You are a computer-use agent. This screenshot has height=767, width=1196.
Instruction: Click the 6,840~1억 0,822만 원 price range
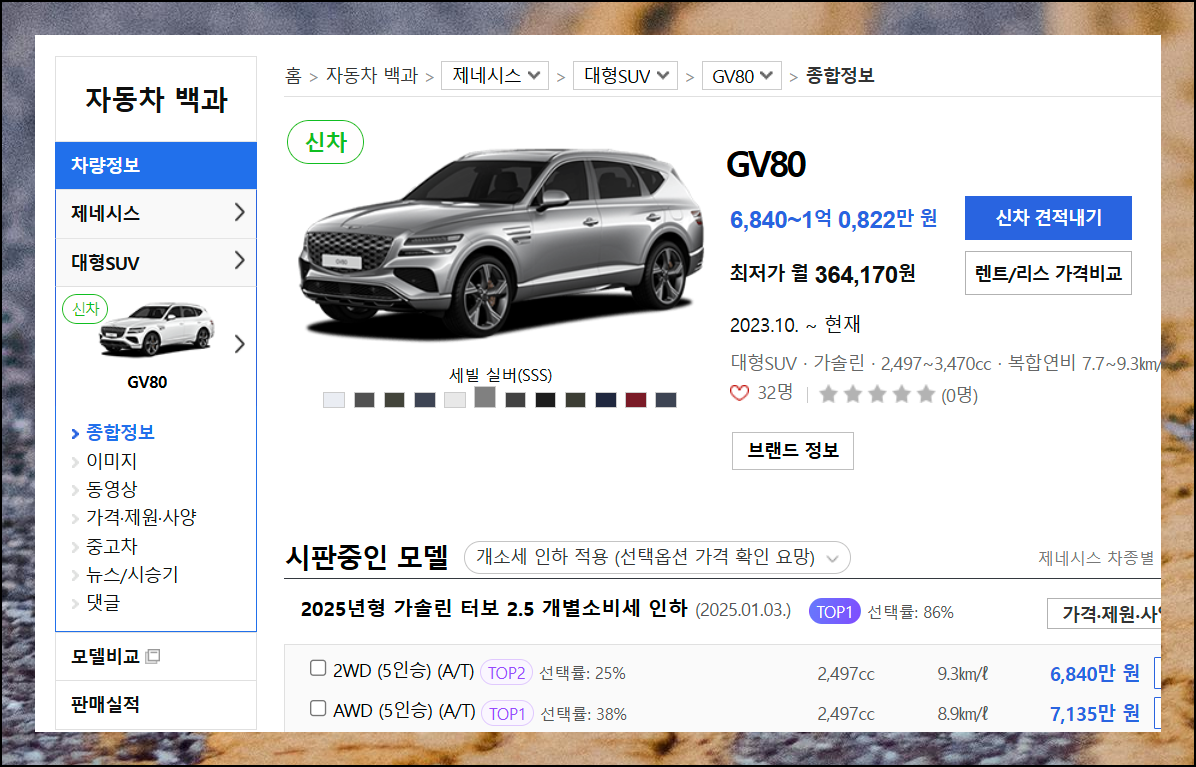tap(833, 219)
